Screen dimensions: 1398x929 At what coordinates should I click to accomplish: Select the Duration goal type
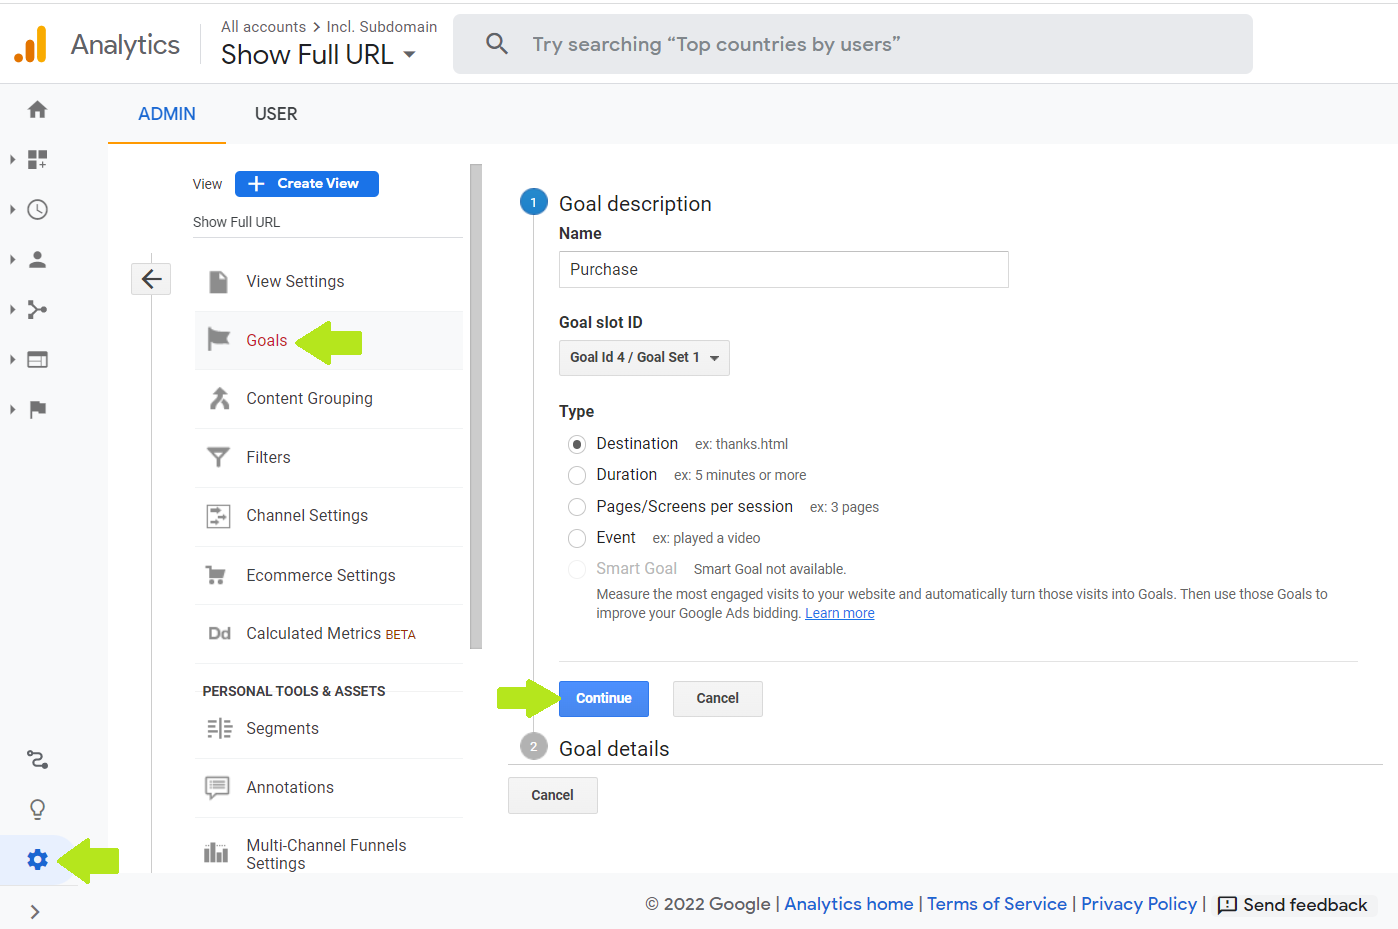pos(577,475)
